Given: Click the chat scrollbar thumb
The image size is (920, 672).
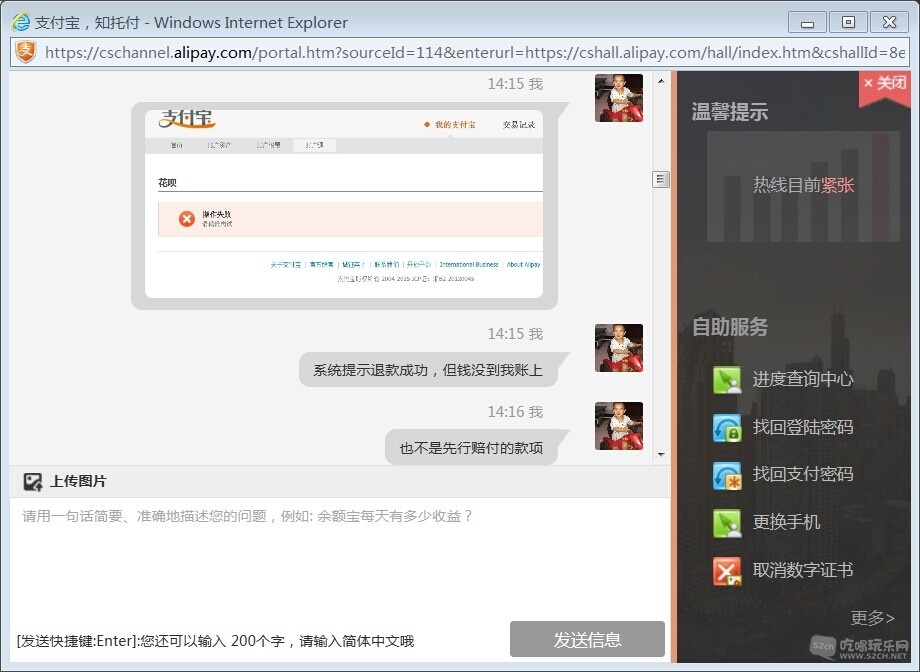Looking at the screenshot, I should [x=661, y=180].
